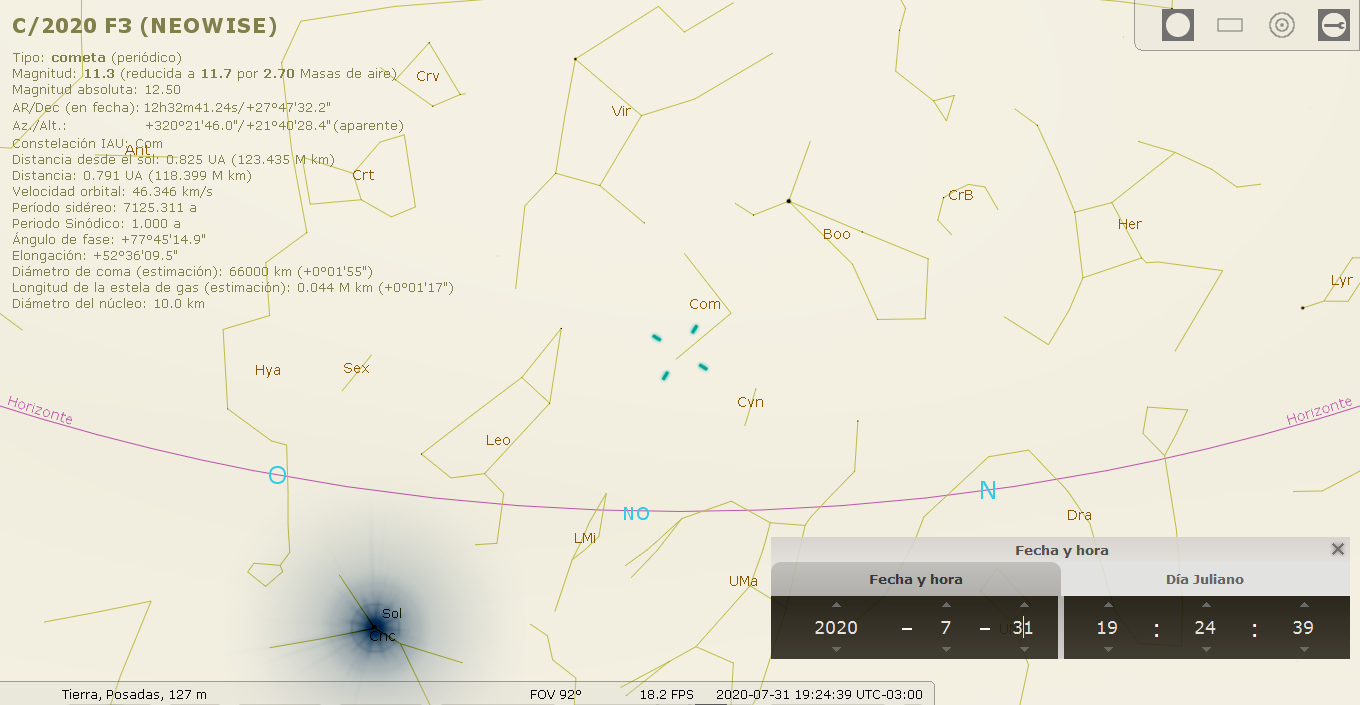Decrease the year 2020 with down arrow
Image resolution: width=1360 pixels, height=705 pixels.
836,650
